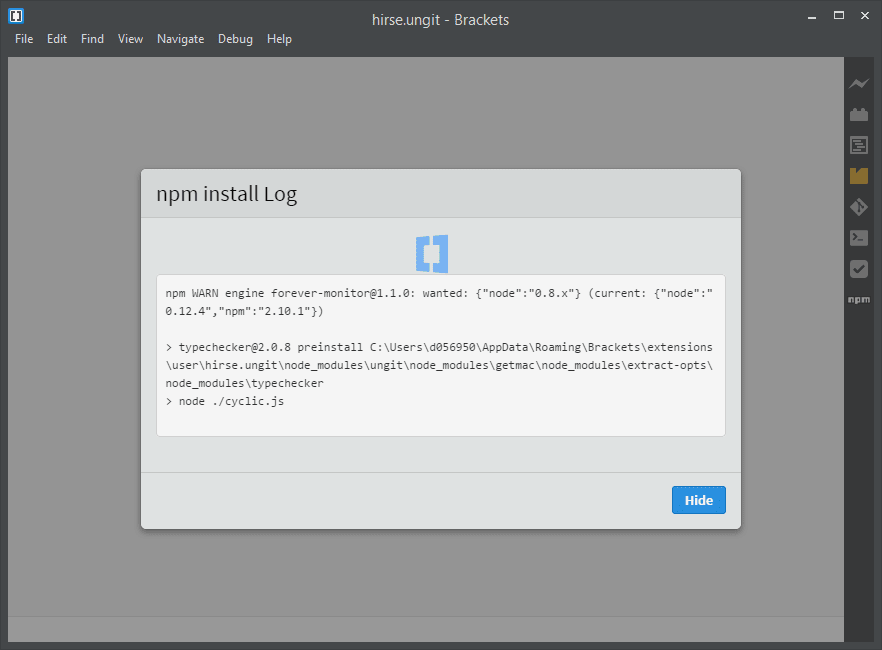Click the Brackets icon in the title bar
This screenshot has width=882, height=650.
15,15
